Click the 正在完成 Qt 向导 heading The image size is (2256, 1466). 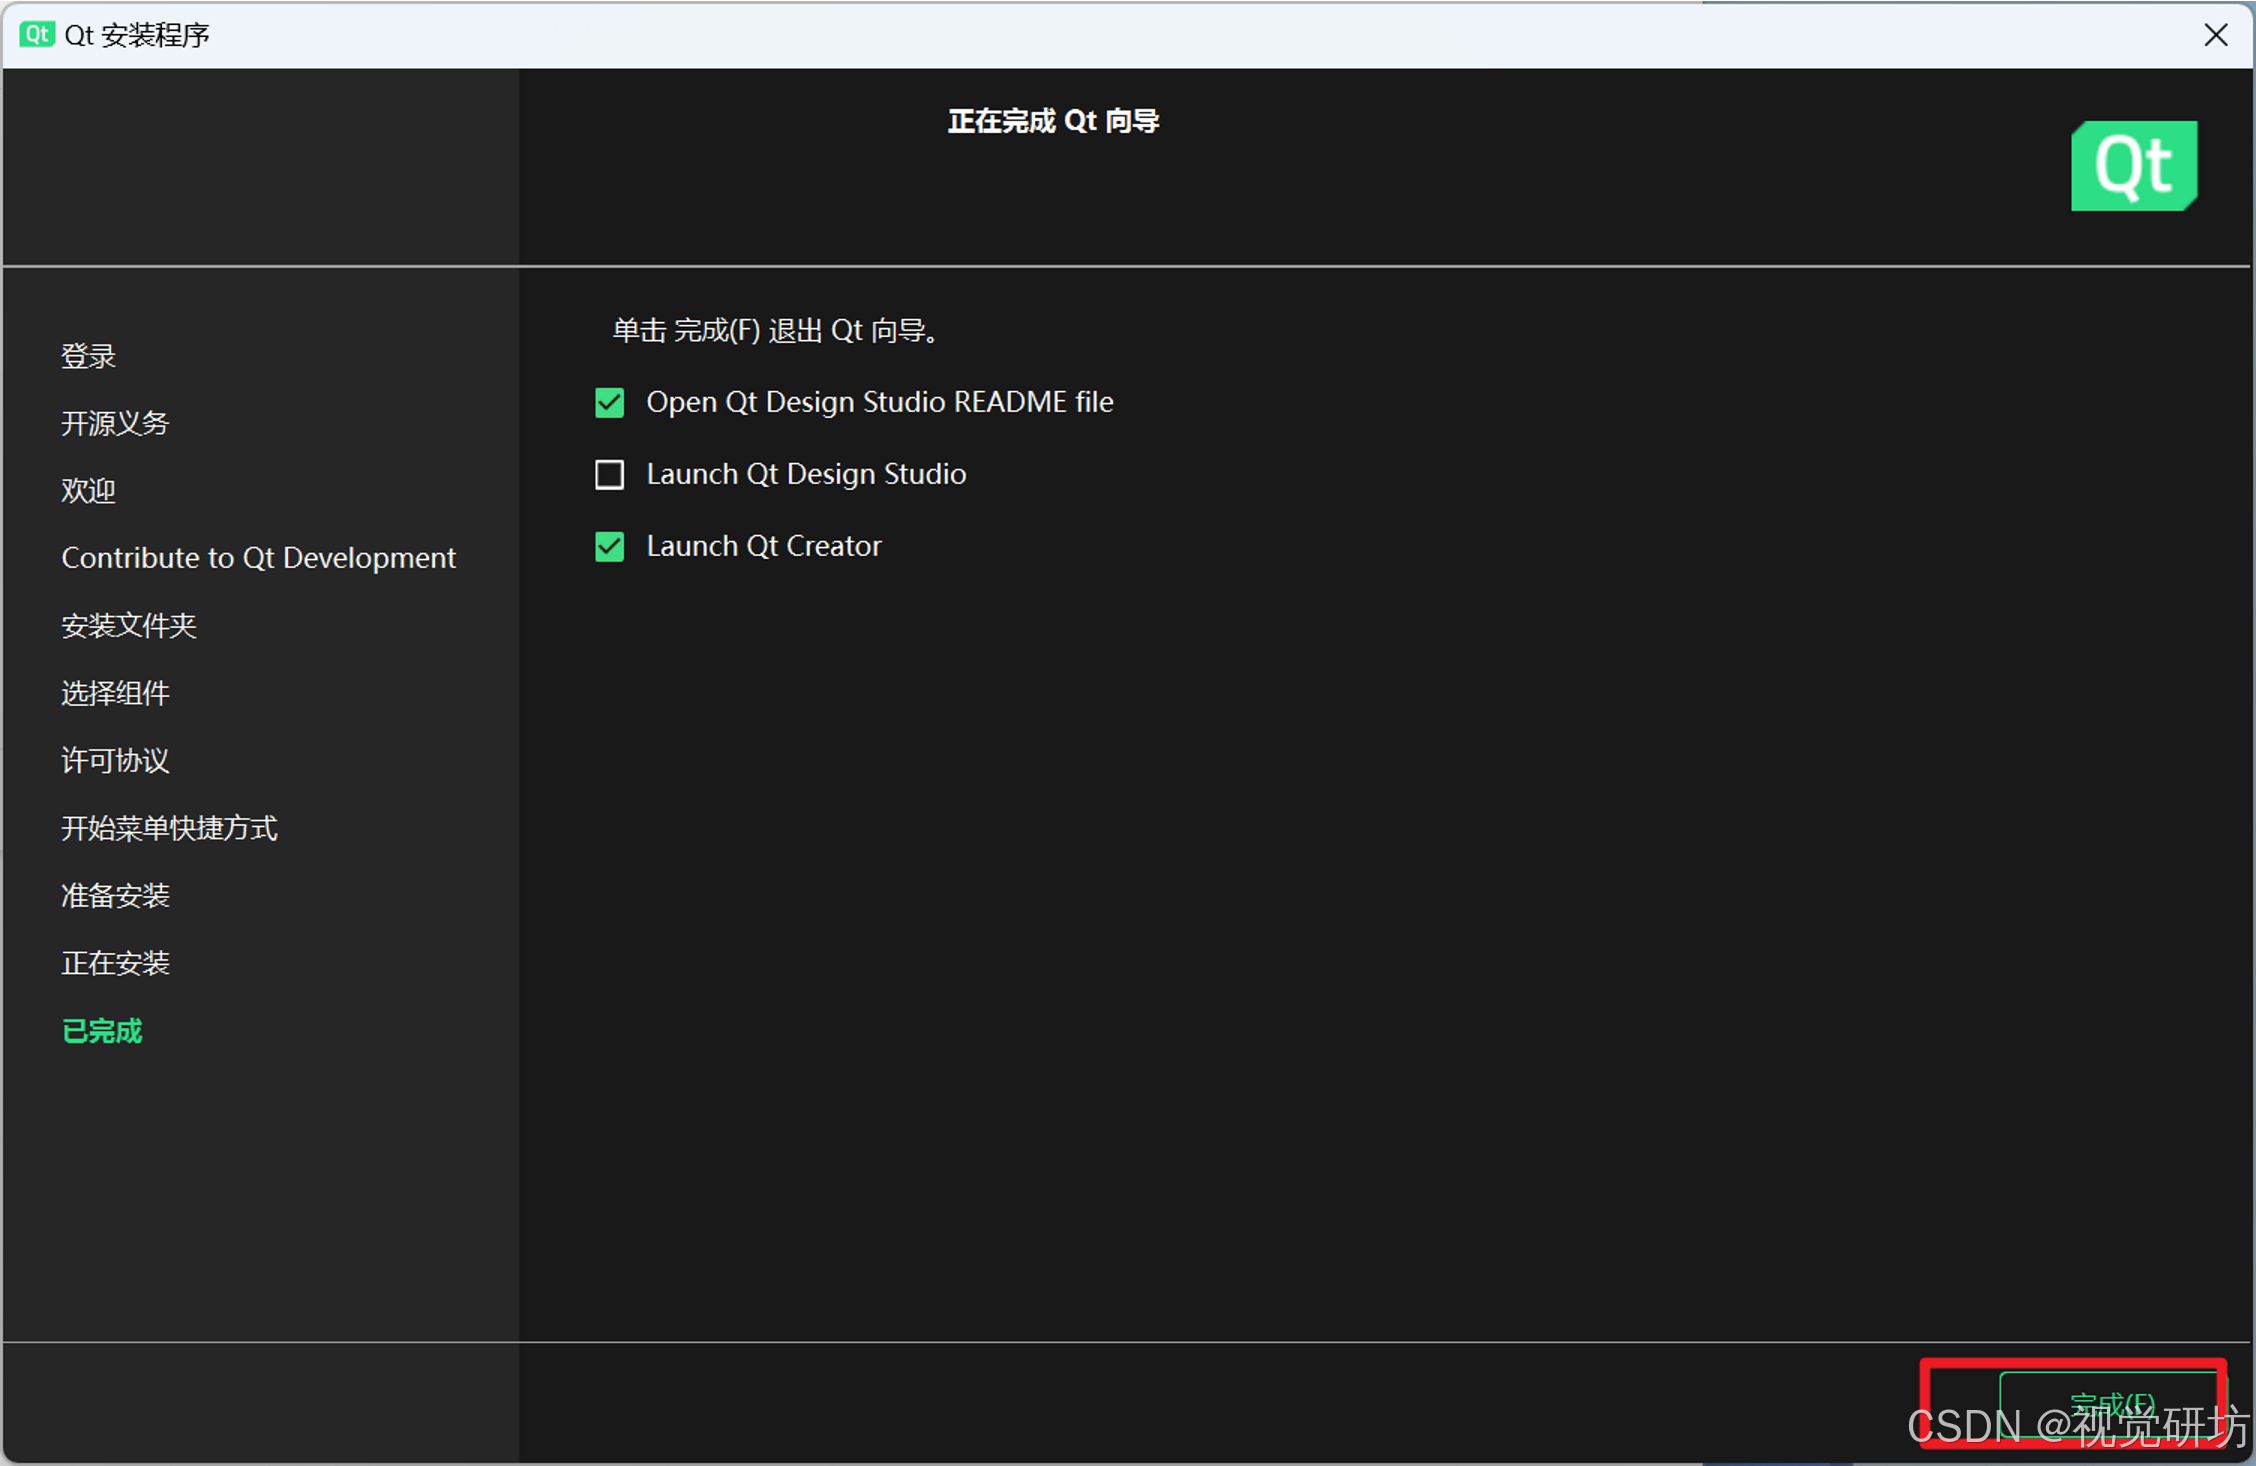click(x=1053, y=121)
